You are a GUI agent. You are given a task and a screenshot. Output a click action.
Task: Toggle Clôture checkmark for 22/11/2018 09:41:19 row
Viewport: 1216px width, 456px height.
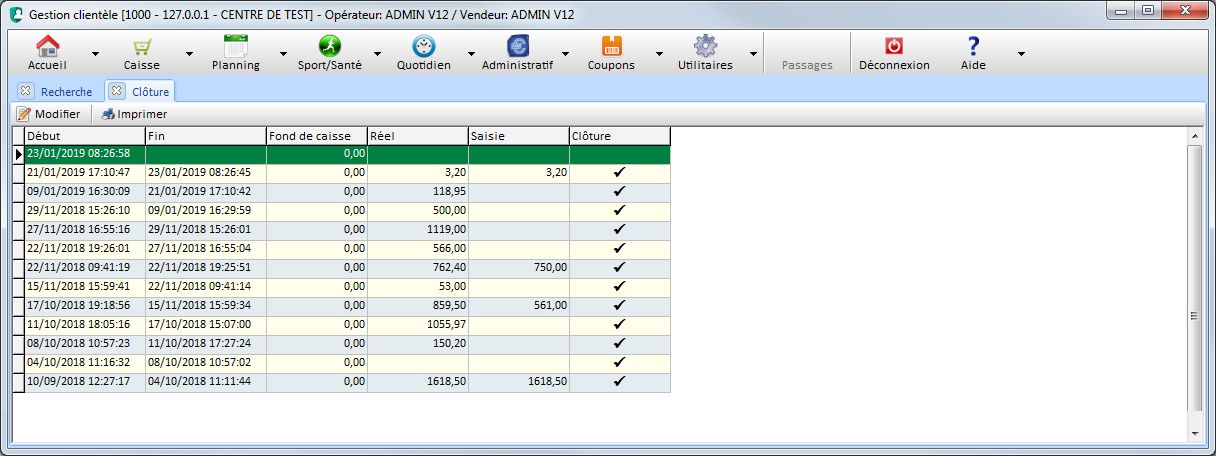coord(619,267)
